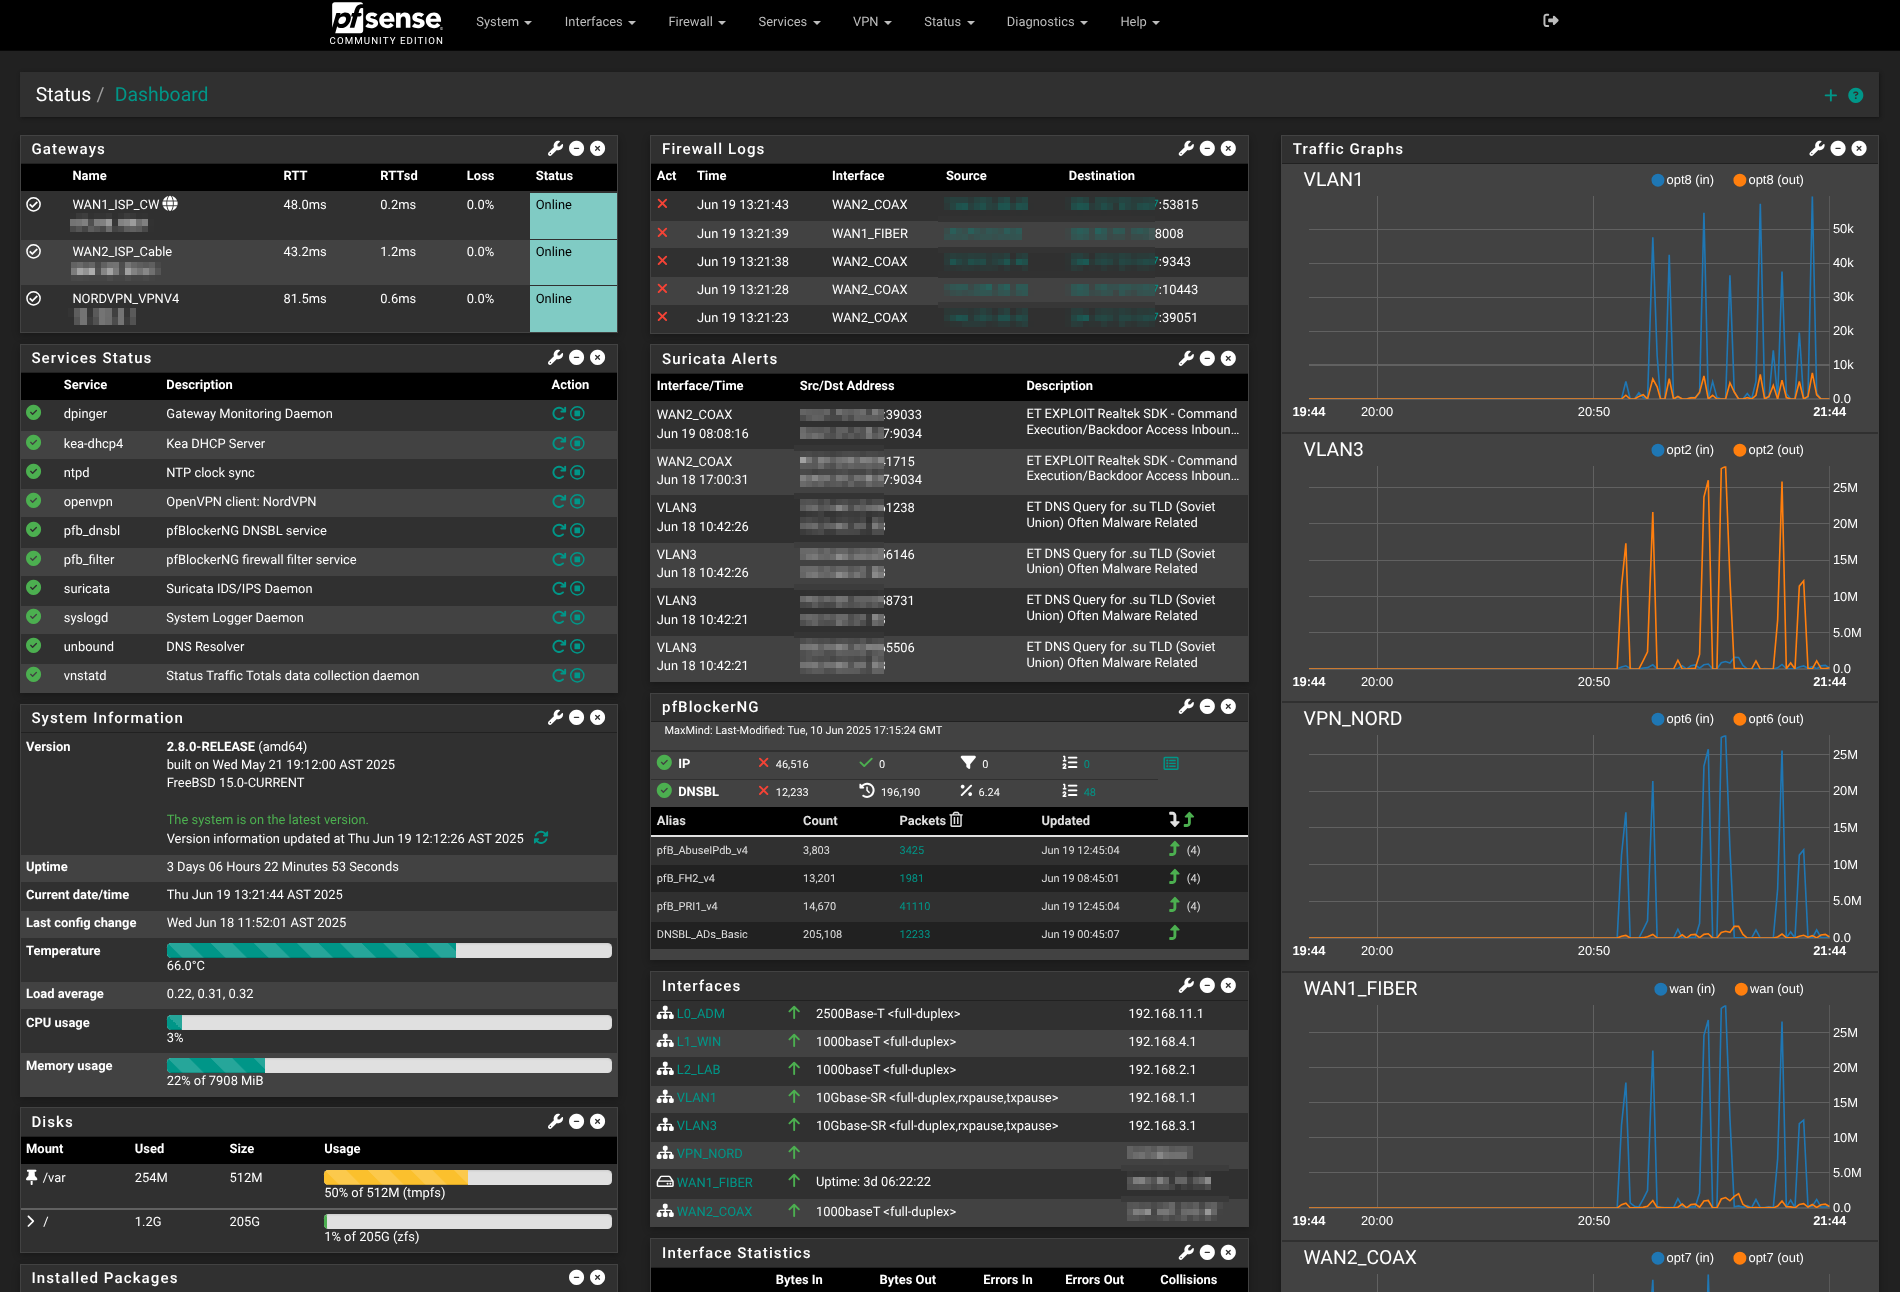Toggle opt2 (in) legend on VLAN3 graph

click(1682, 450)
